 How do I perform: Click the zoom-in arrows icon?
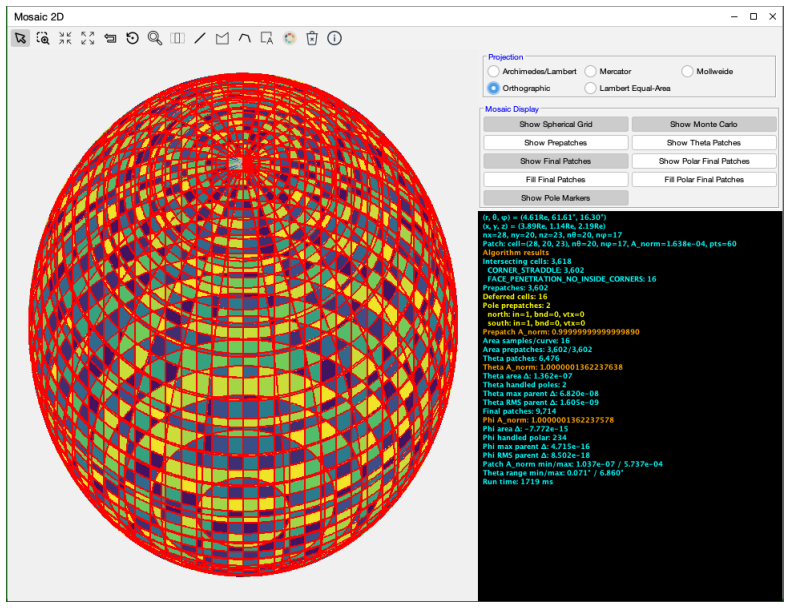[x=65, y=38]
